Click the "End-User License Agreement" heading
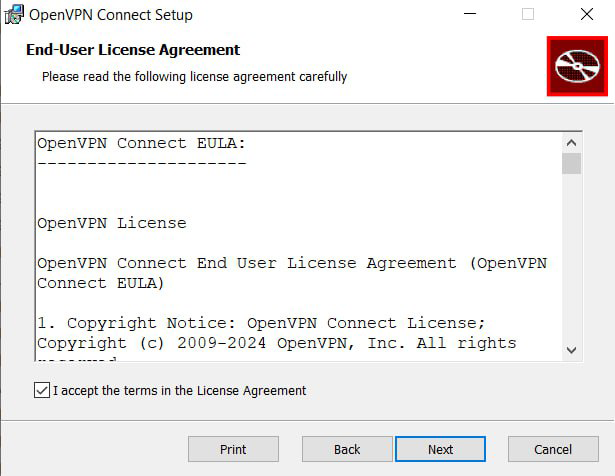Viewport: 615px width, 476px height. [131, 50]
